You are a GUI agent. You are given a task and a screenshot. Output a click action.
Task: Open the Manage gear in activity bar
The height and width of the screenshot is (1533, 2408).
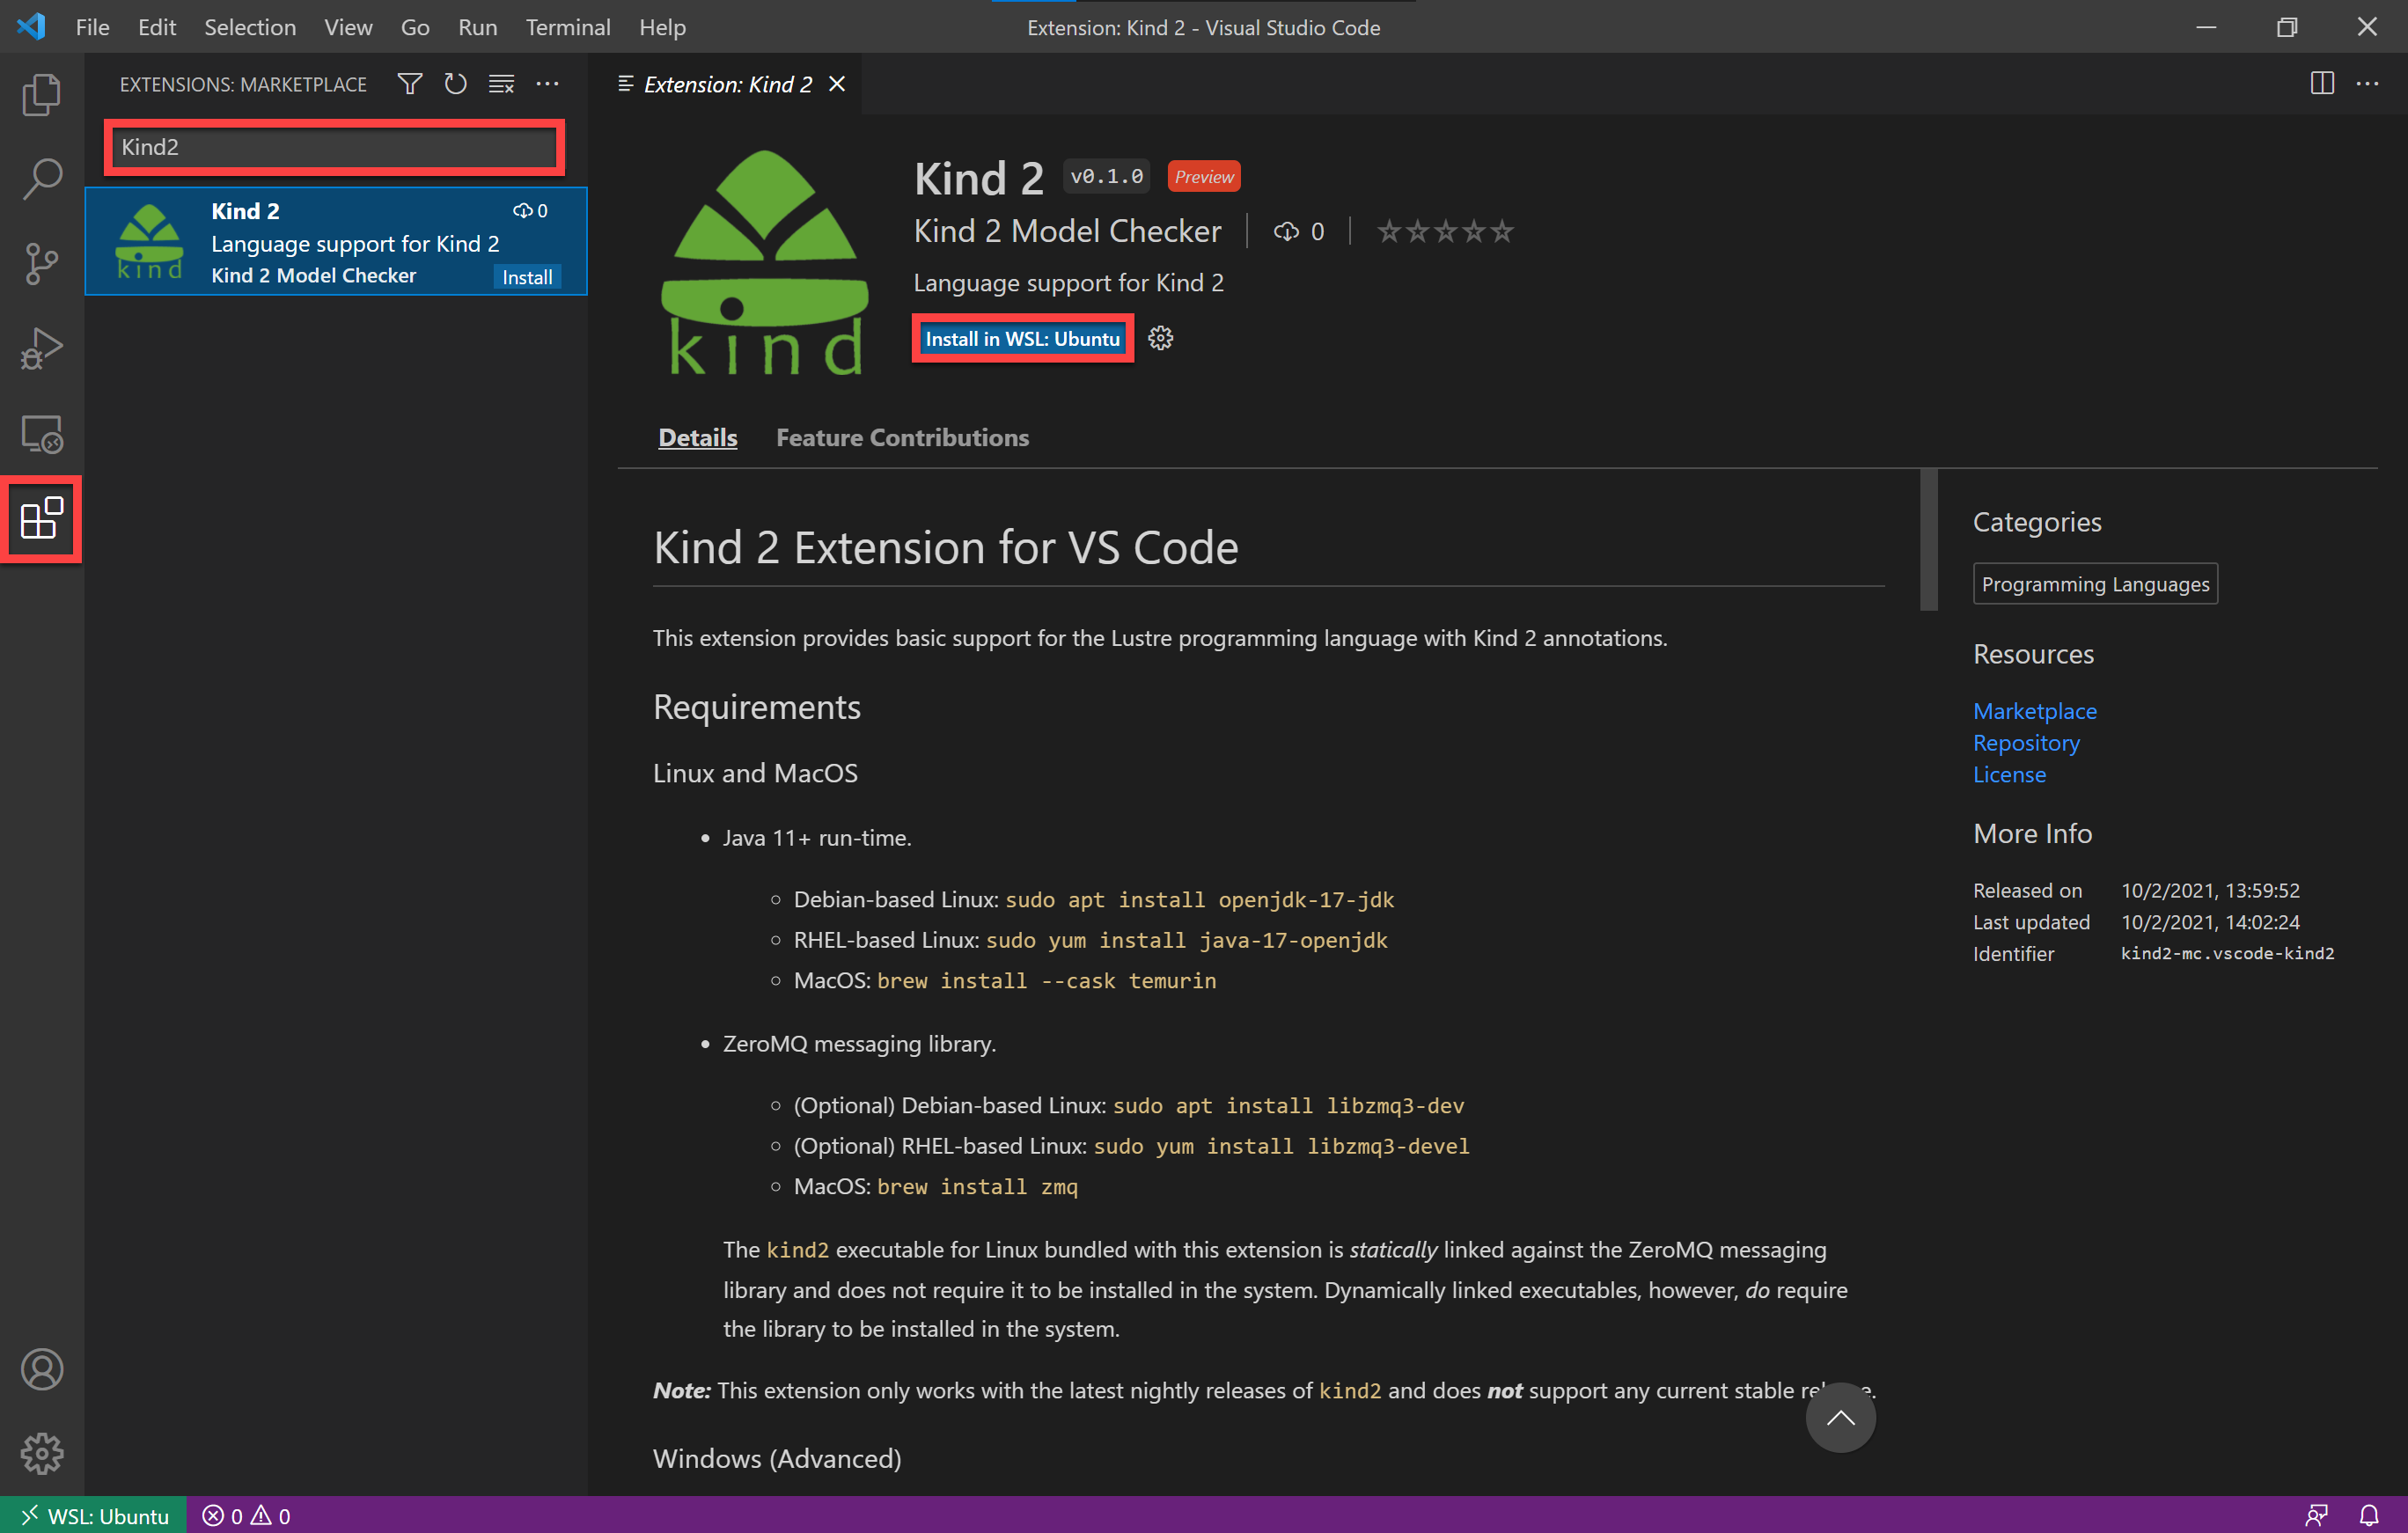42,1453
